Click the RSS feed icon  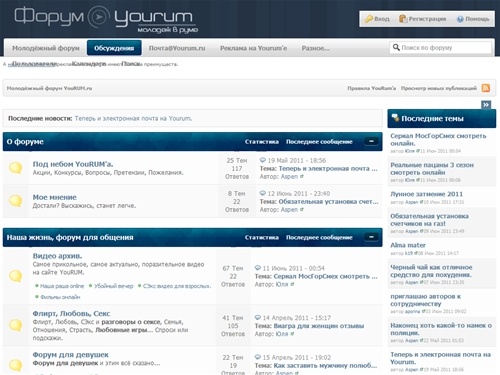coord(486,88)
